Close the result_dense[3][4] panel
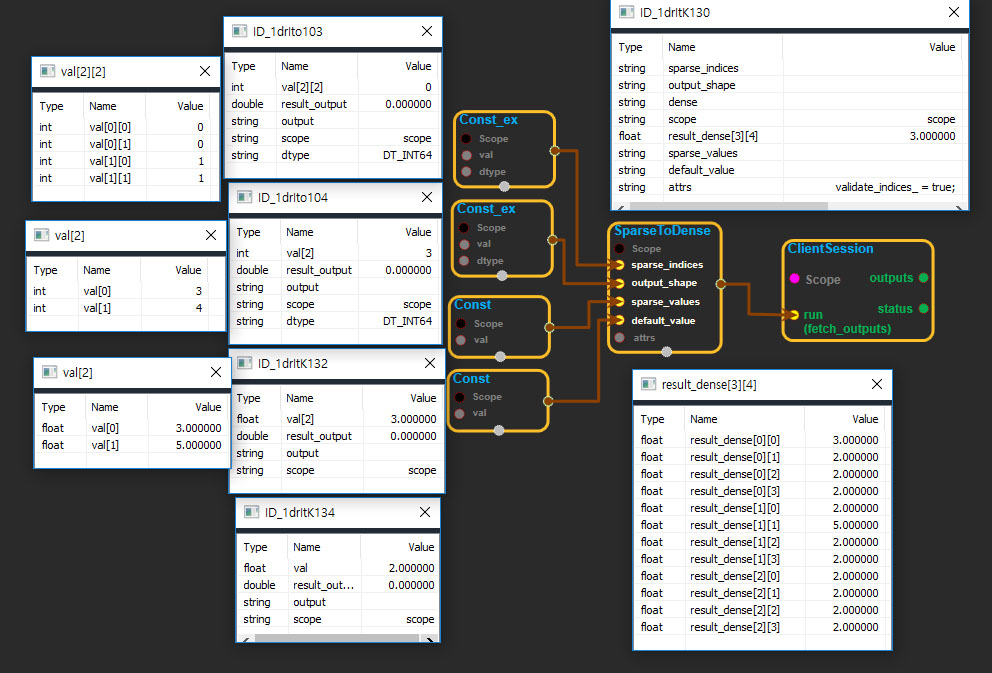 876,384
